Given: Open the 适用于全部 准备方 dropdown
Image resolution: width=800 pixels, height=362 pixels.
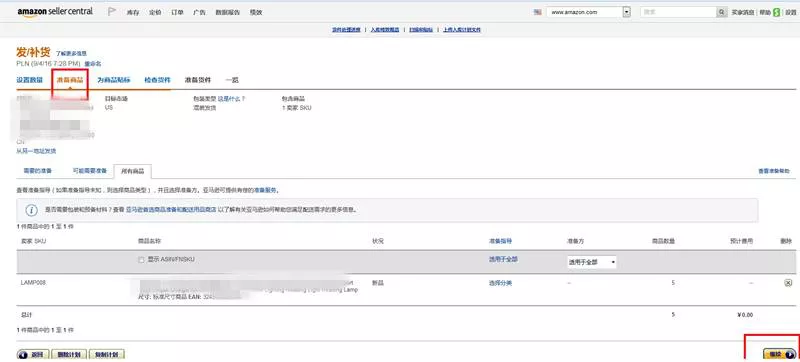Looking at the screenshot, I should pyautogui.click(x=591, y=262).
